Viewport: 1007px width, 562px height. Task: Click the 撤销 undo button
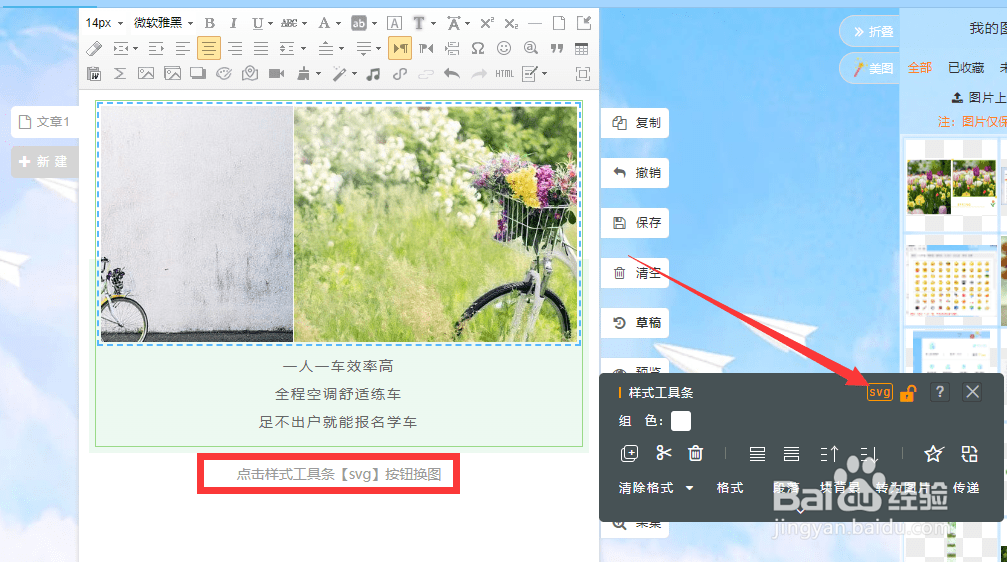tap(635, 173)
